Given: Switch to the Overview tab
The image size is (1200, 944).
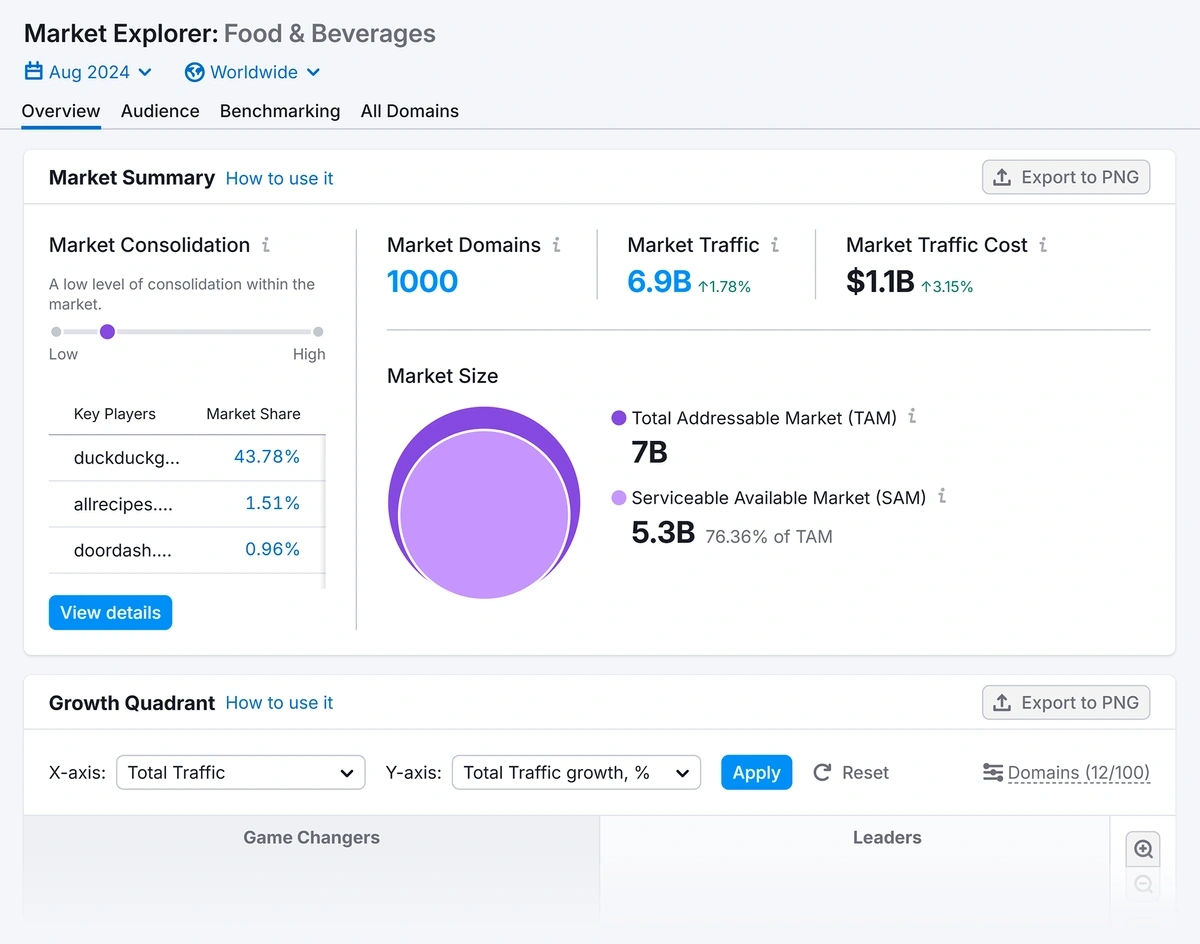Looking at the screenshot, I should tap(61, 111).
